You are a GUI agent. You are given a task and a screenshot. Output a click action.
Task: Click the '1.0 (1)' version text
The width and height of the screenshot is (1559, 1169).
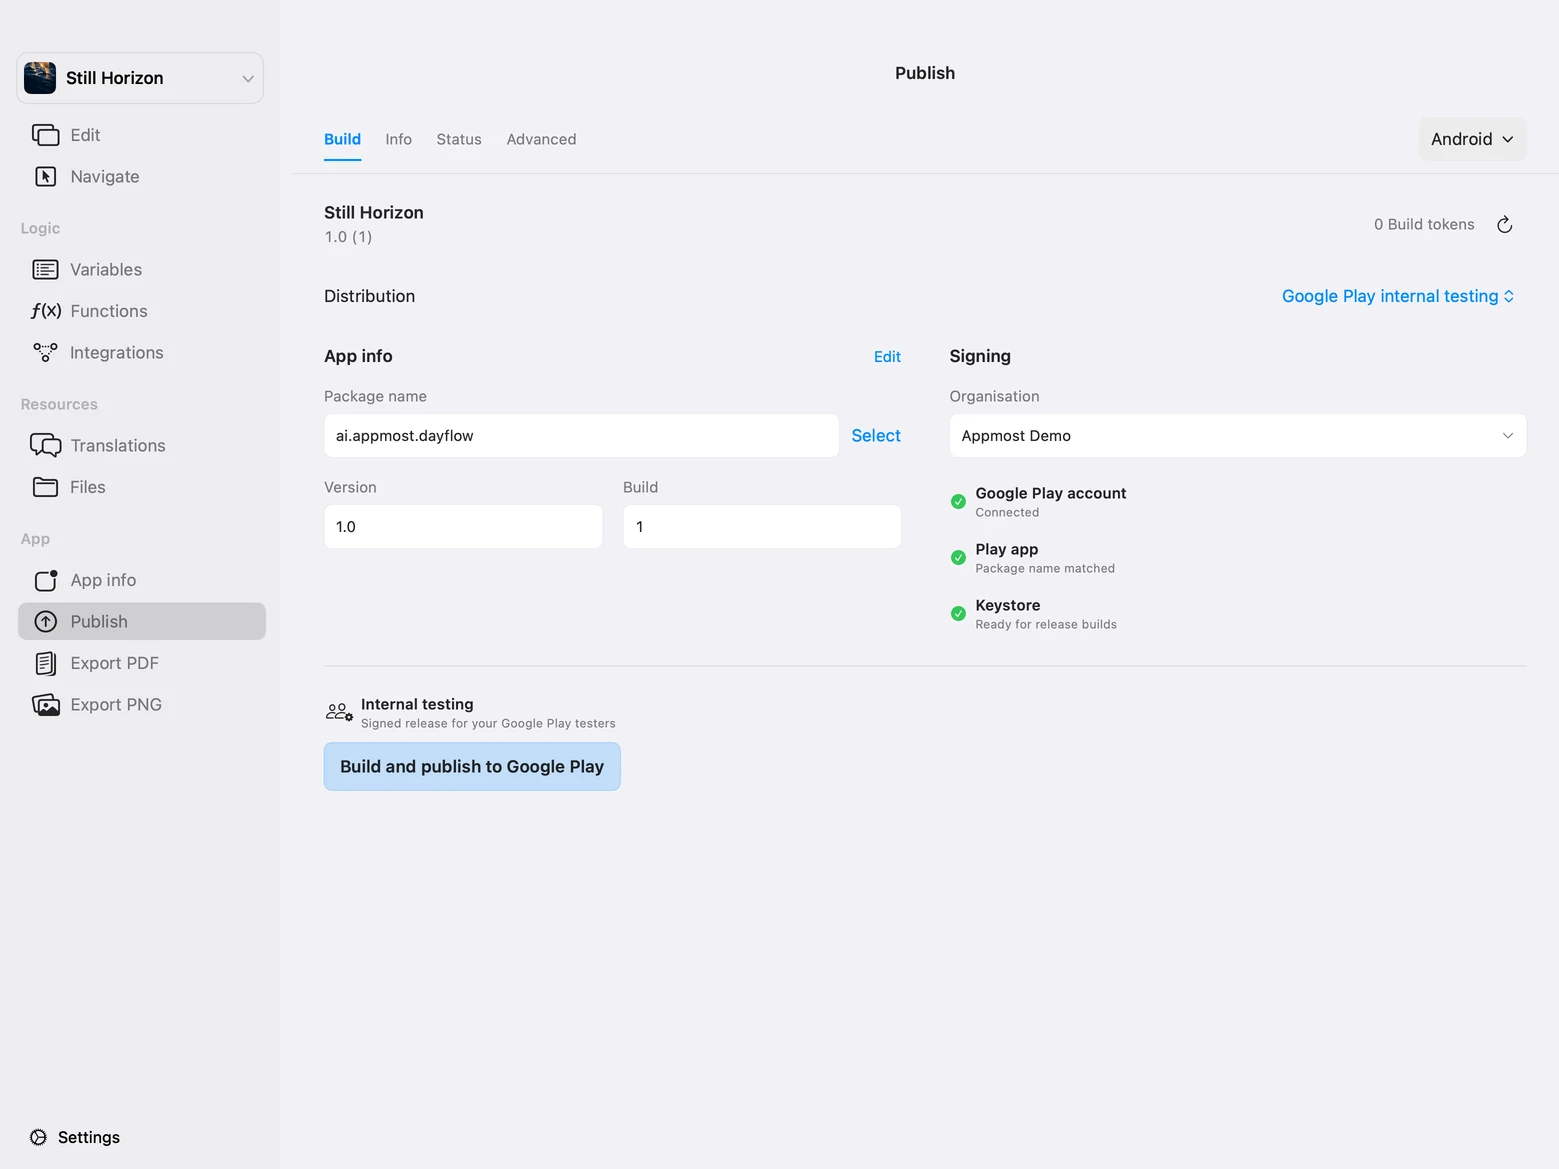tap(348, 237)
